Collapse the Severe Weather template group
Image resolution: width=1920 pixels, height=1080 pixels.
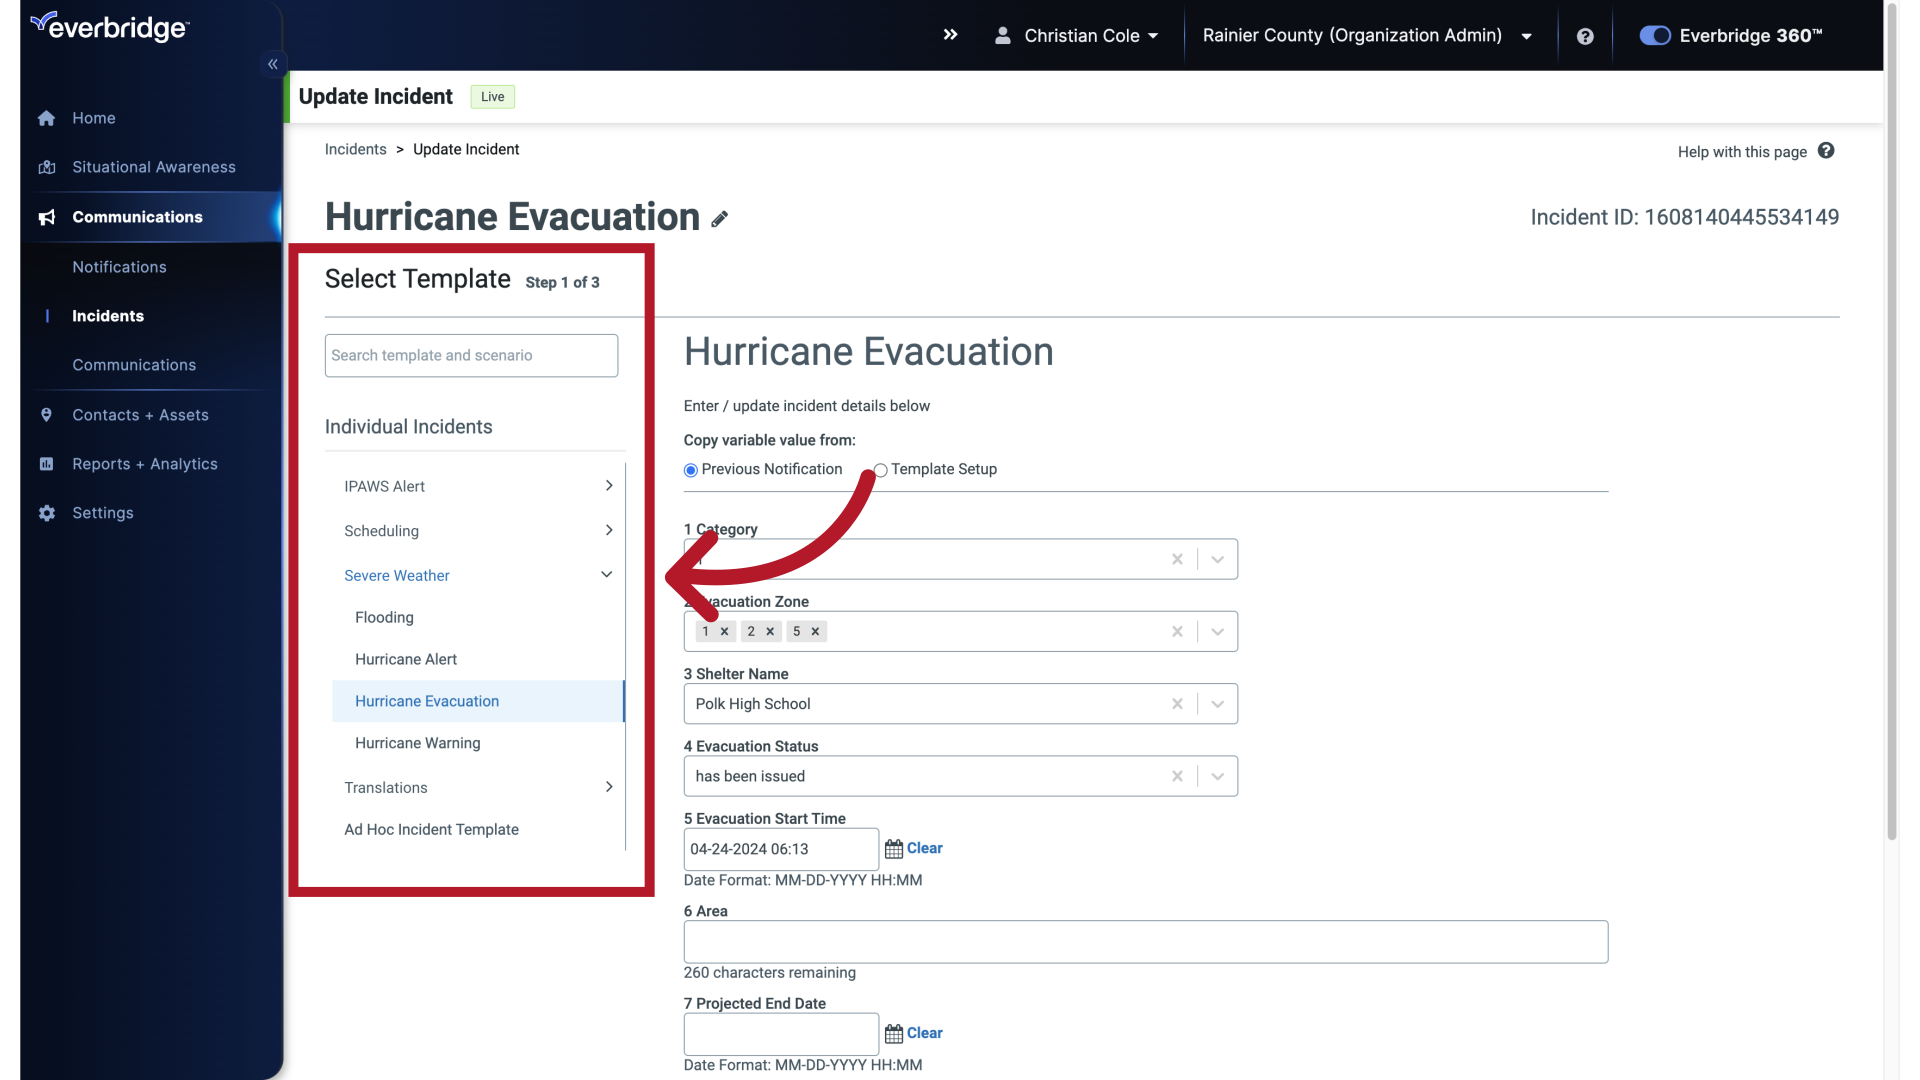click(x=606, y=575)
